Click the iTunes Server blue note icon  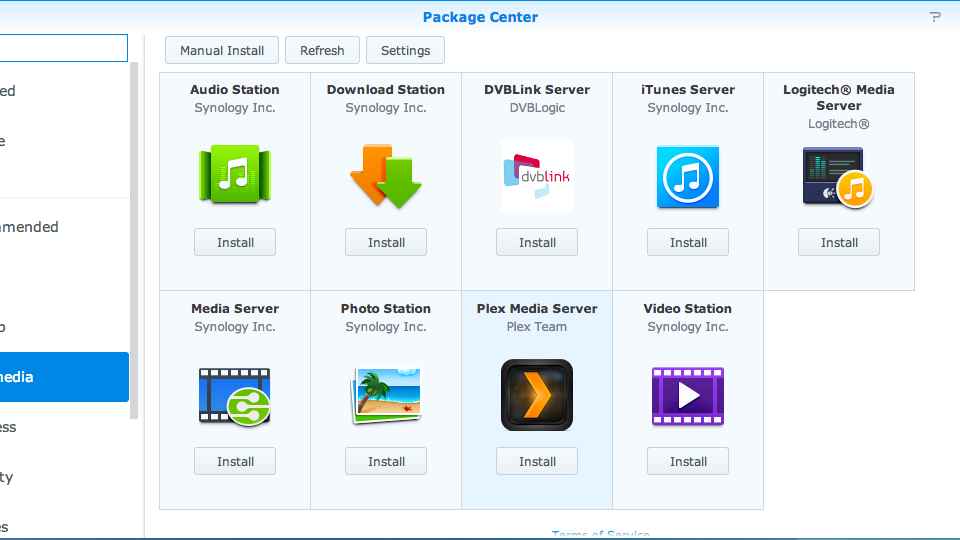(688, 177)
